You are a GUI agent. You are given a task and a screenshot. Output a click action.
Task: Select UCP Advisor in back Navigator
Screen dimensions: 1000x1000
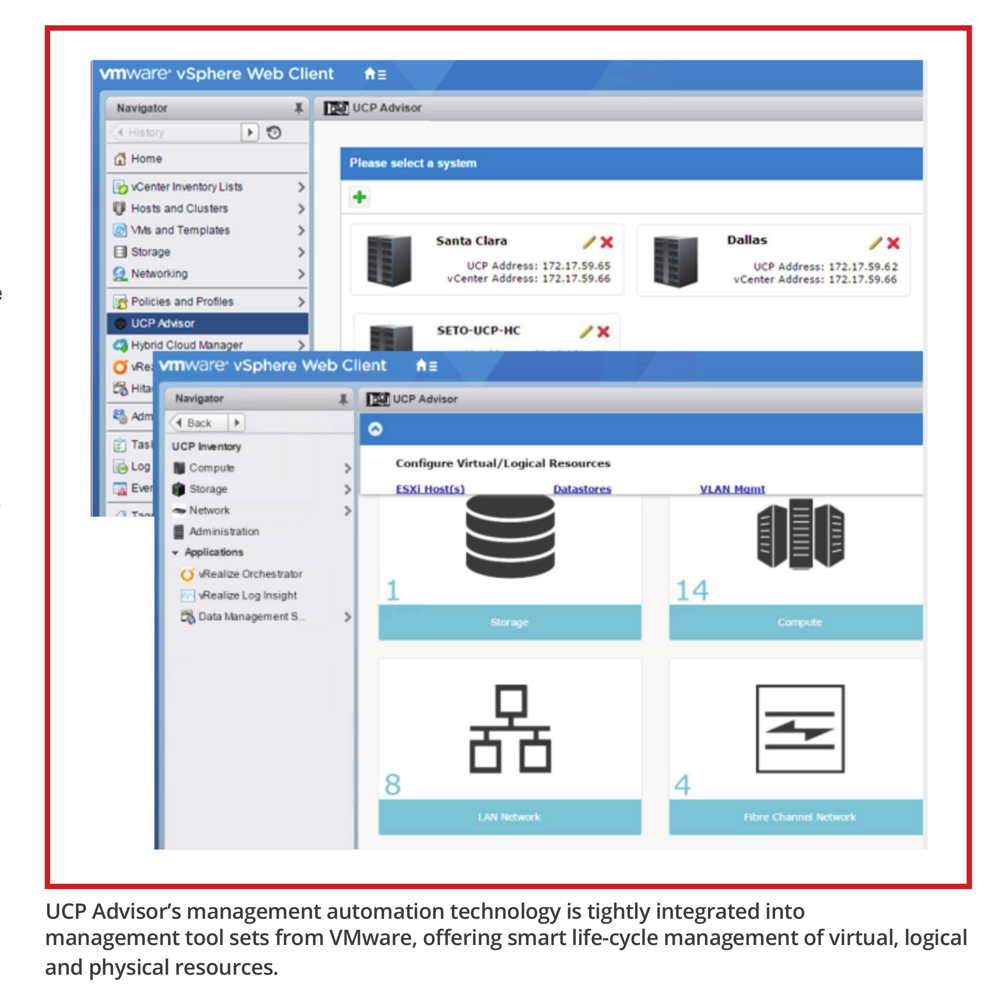tap(207, 323)
